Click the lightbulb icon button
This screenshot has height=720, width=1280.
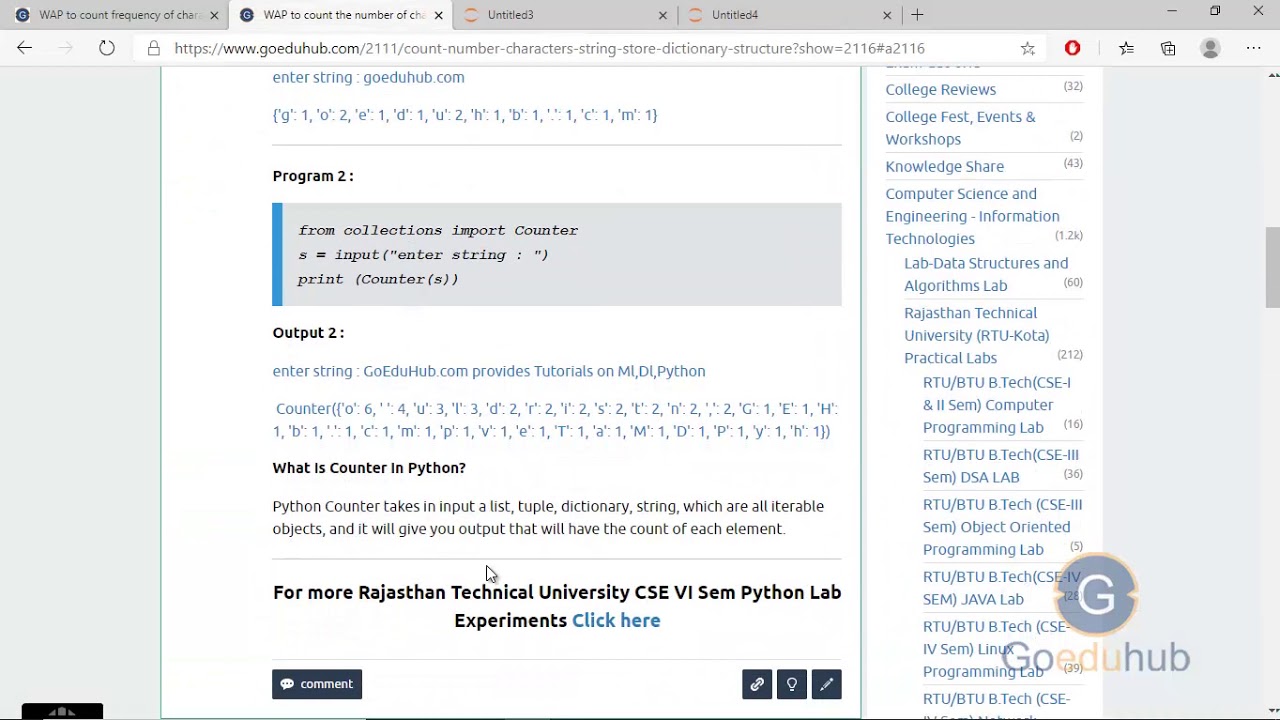(x=792, y=684)
